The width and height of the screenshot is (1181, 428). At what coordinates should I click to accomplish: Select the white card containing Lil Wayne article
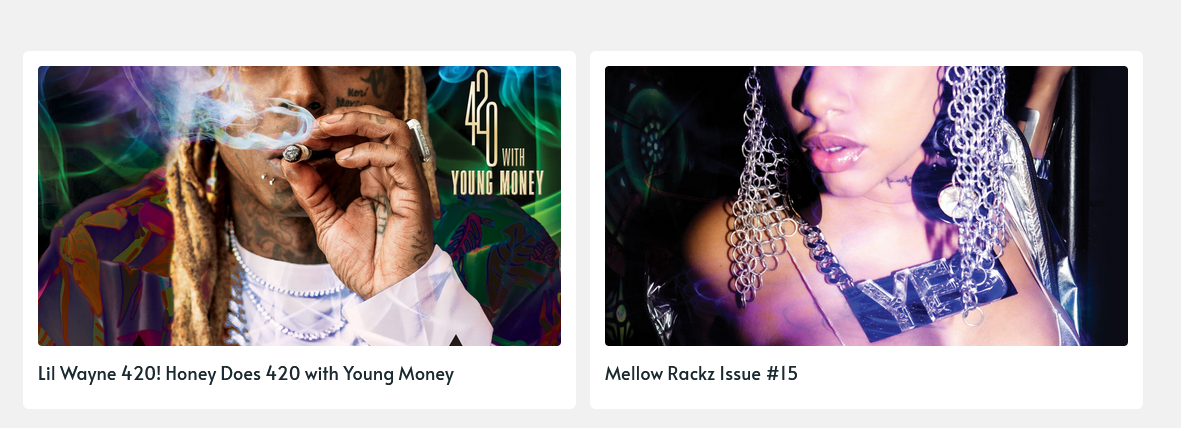[299, 230]
